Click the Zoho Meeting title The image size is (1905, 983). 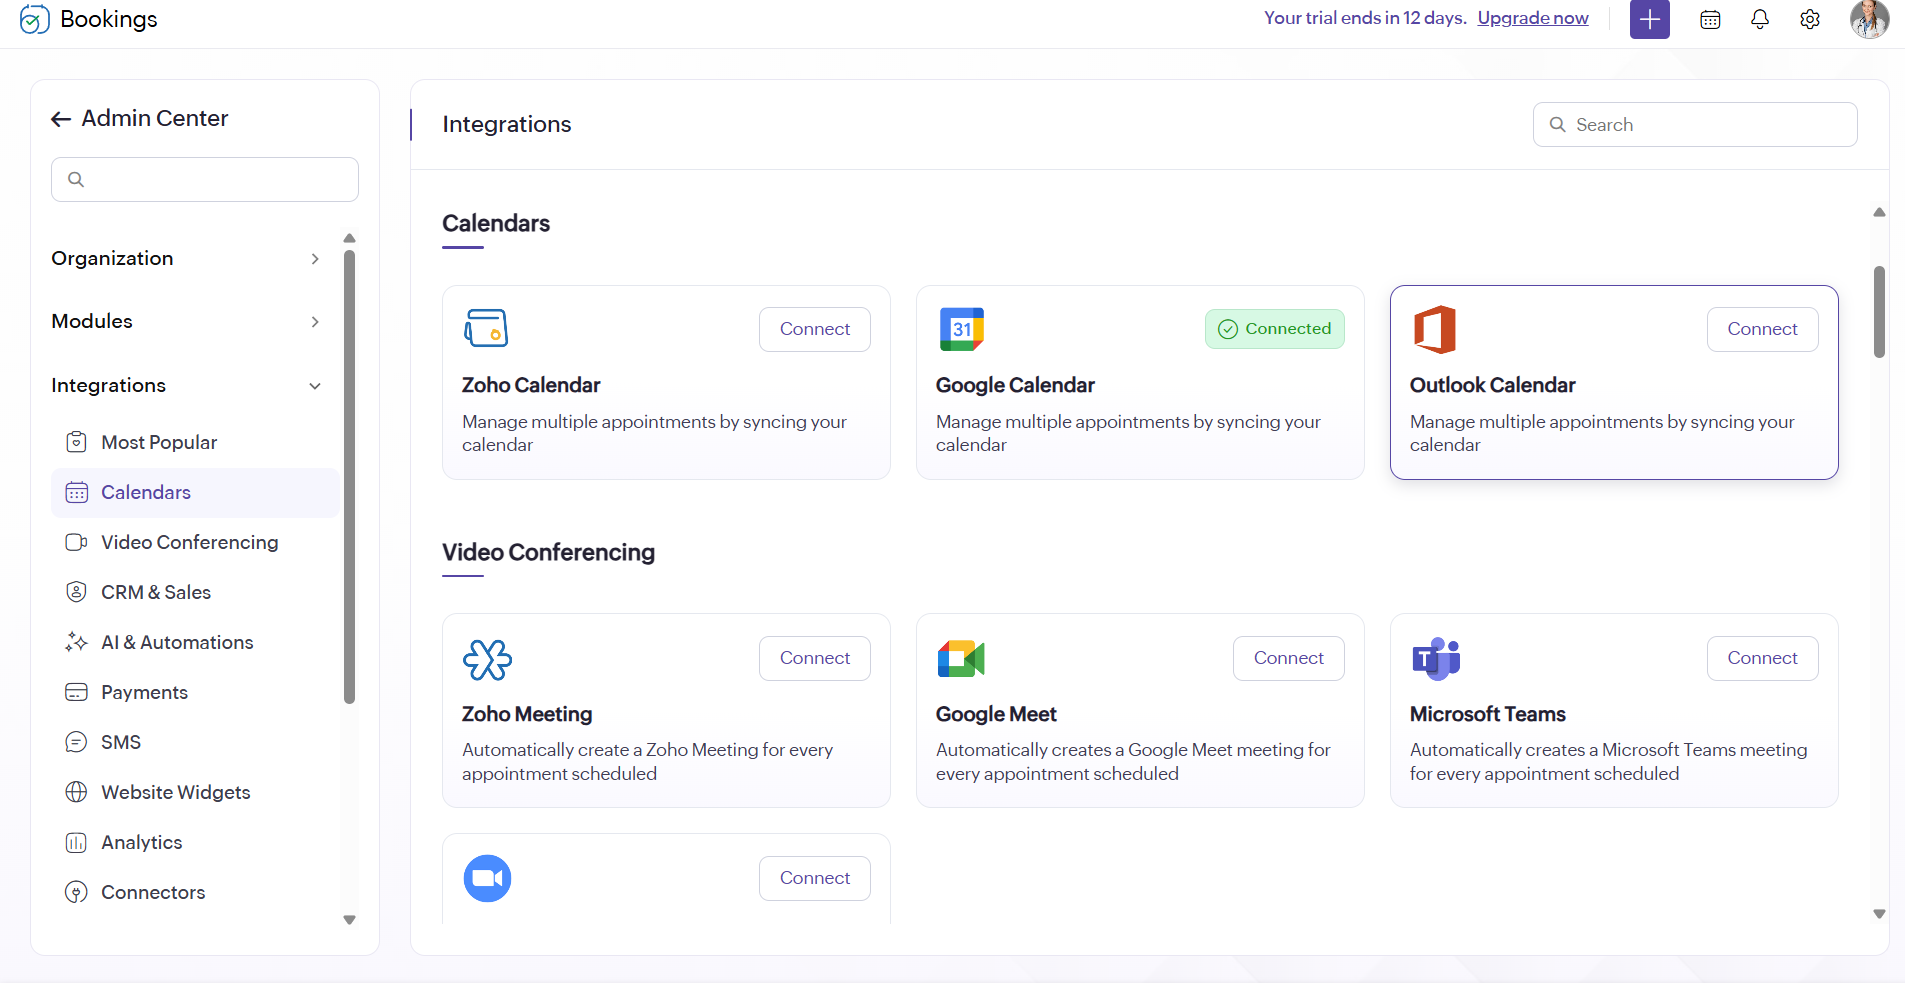[527, 714]
